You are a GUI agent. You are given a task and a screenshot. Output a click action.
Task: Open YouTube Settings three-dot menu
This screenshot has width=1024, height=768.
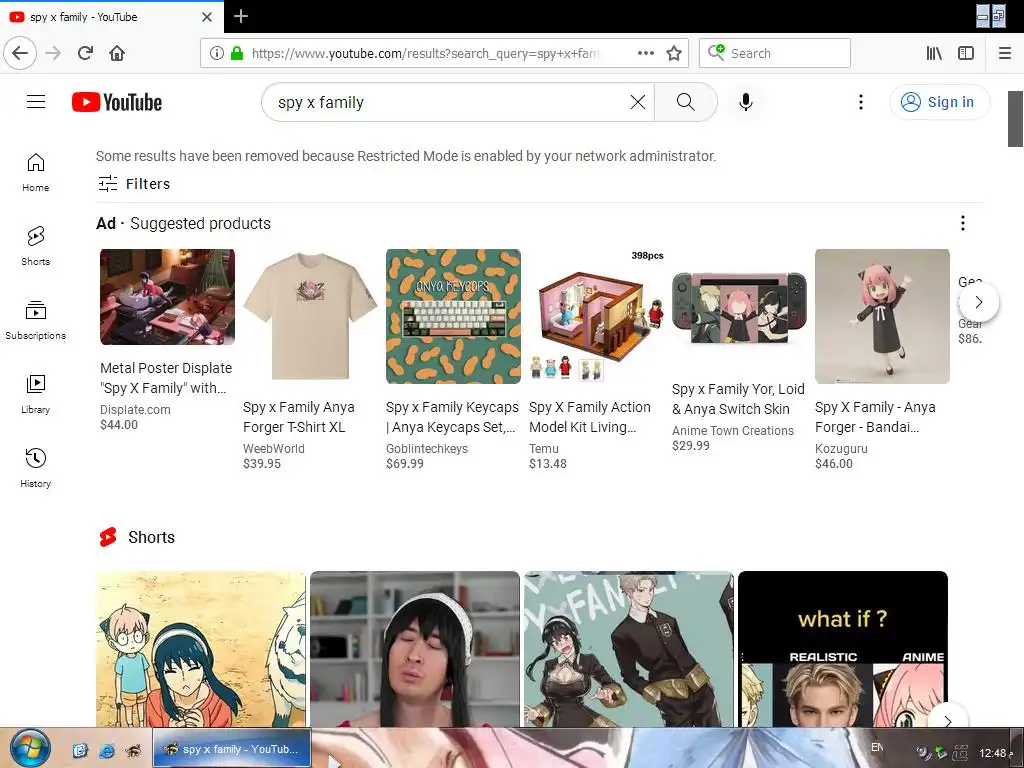[861, 102]
